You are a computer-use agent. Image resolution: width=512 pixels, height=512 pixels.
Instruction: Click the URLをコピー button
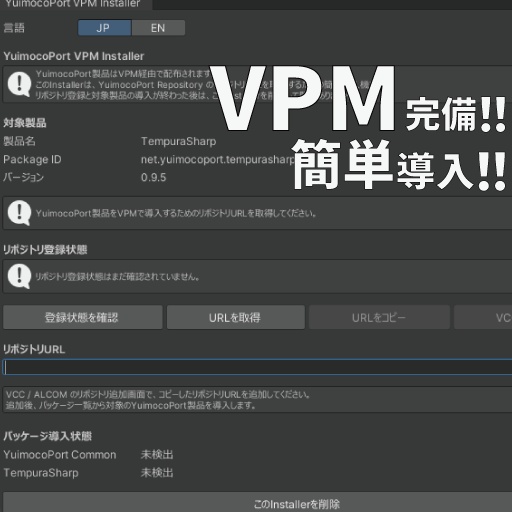coord(379,317)
